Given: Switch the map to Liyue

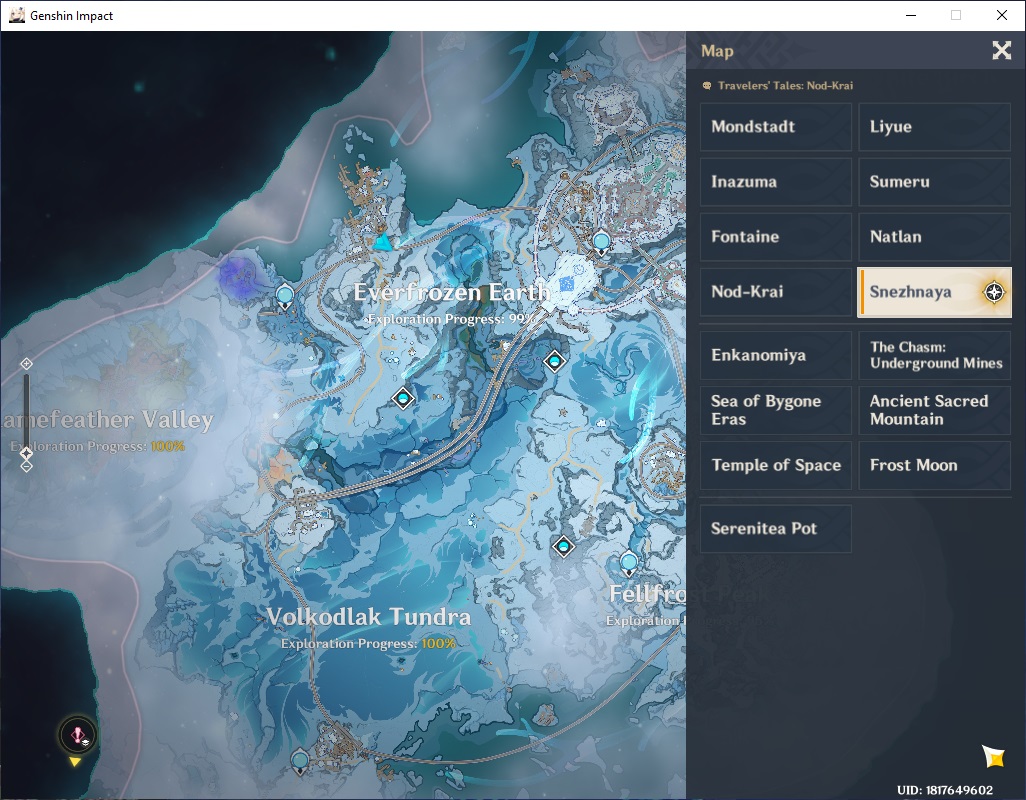Looking at the screenshot, I should coord(934,127).
